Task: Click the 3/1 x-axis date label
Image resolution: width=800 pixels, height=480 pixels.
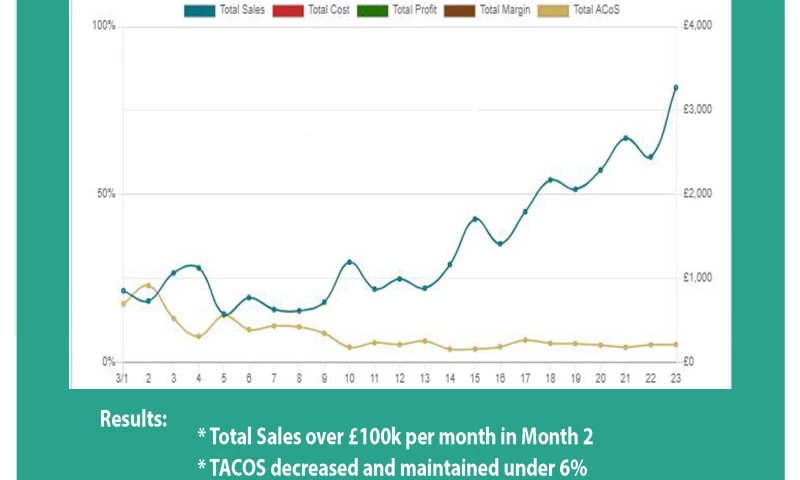Action: coord(122,378)
